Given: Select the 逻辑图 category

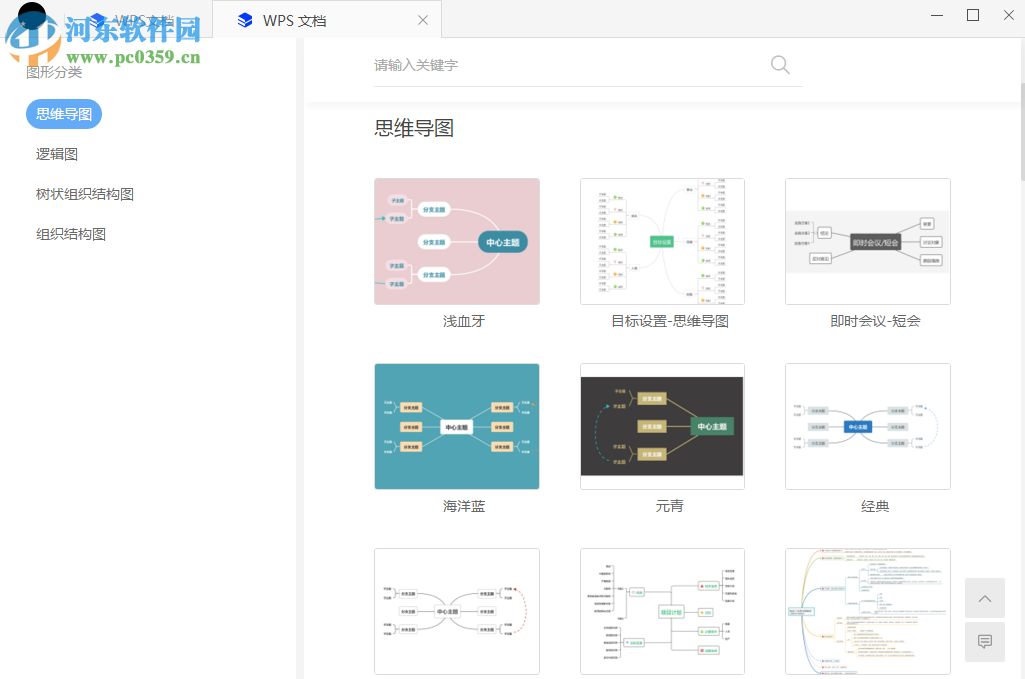Looking at the screenshot, I should 57,153.
